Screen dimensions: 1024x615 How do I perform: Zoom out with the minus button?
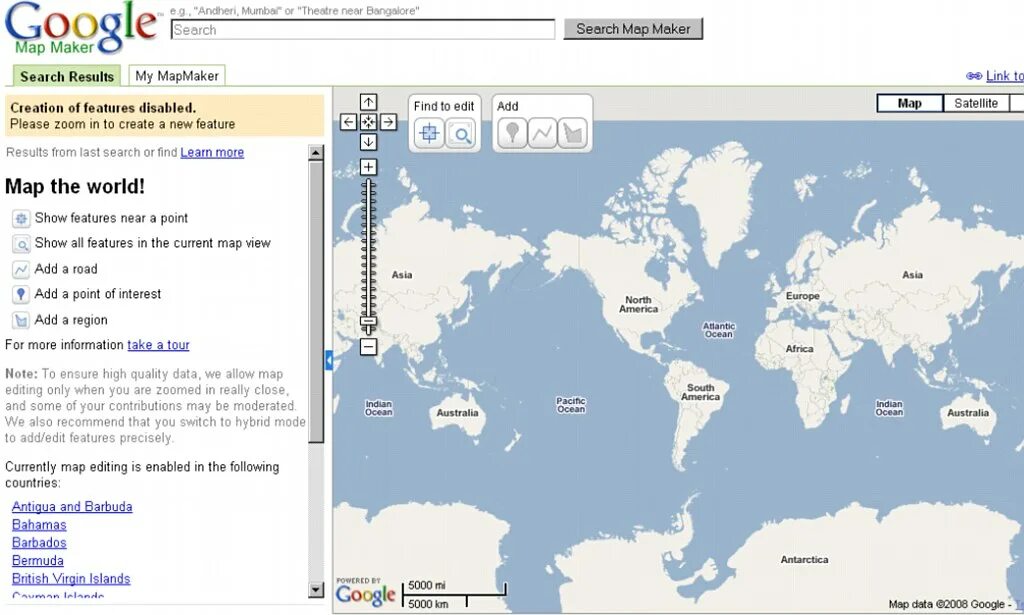[368, 347]
